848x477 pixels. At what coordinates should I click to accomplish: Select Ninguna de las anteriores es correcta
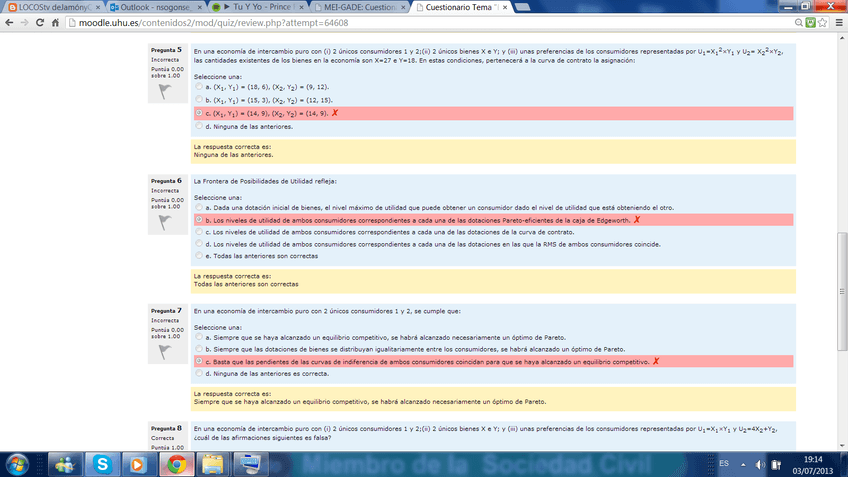click(x=199, y=373)
